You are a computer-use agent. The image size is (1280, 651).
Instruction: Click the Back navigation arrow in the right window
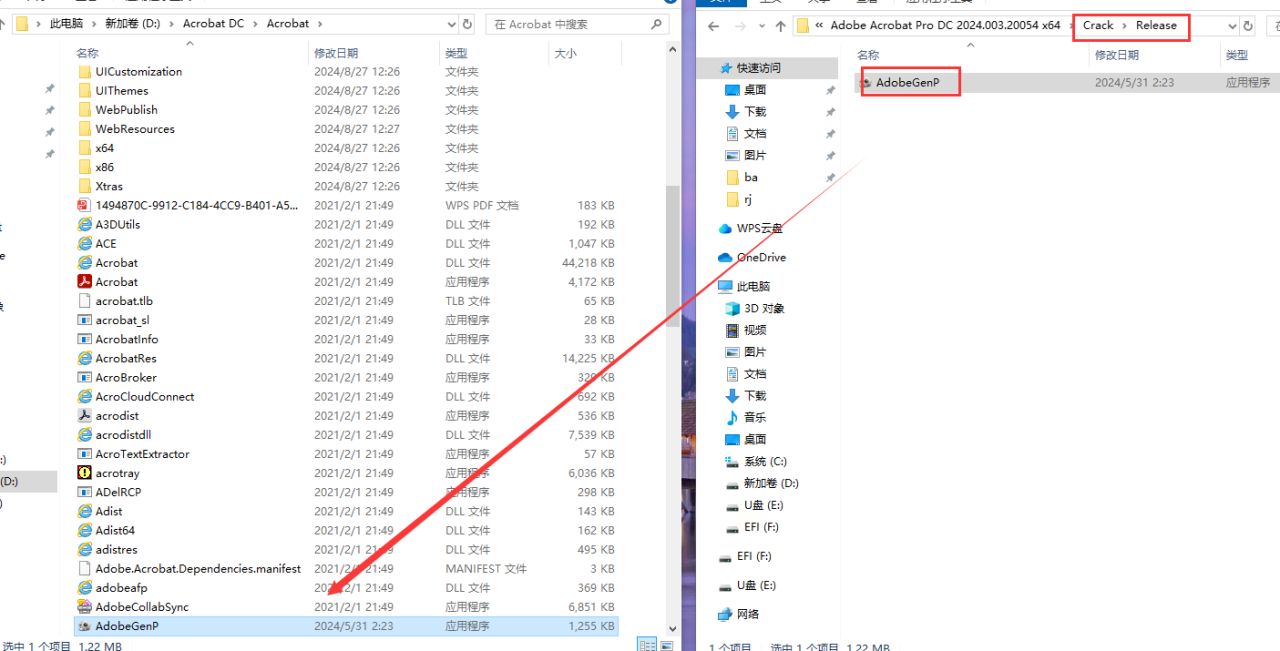point(712,26)
